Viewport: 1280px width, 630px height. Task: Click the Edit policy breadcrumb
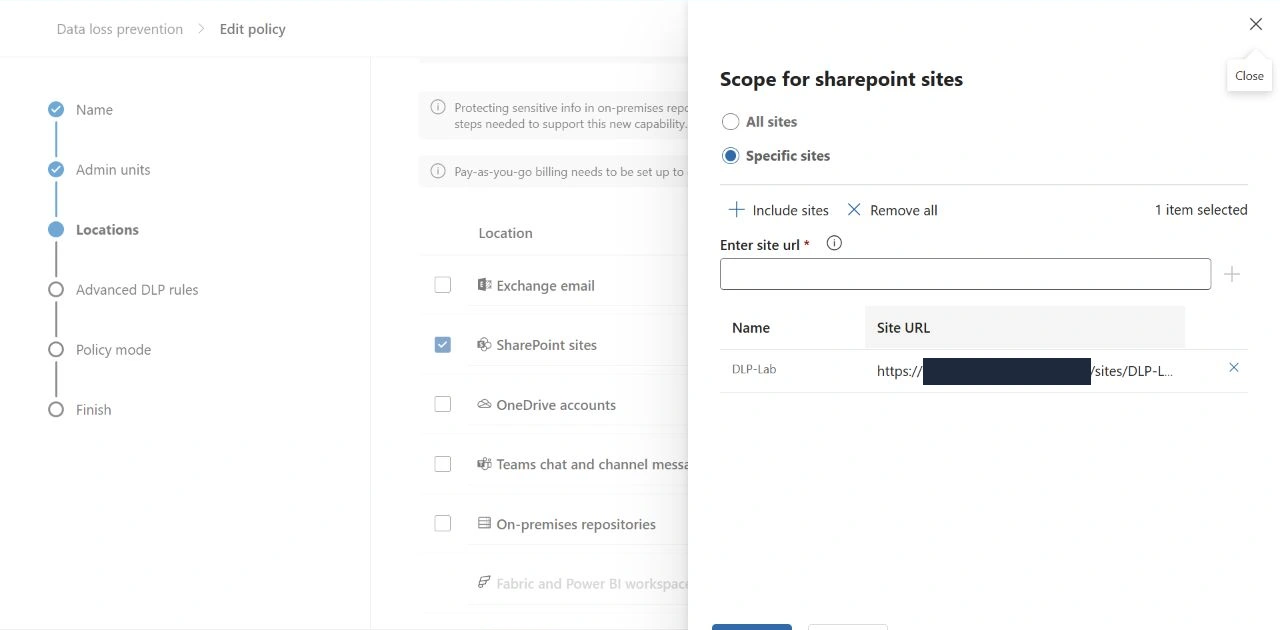click(x=253, y=29)
